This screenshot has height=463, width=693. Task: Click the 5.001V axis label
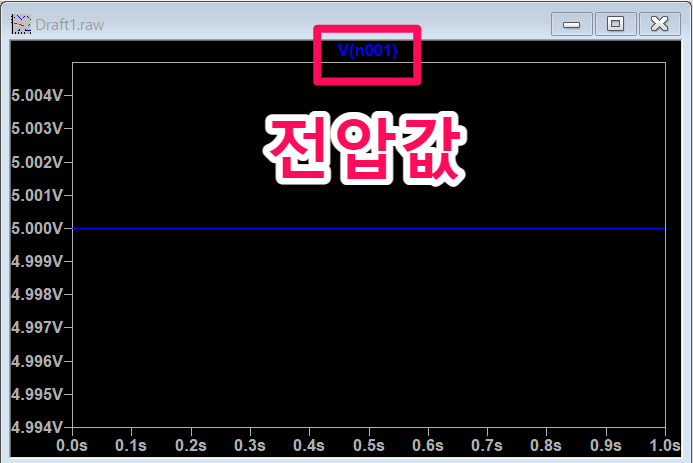(x=37, y=195)
